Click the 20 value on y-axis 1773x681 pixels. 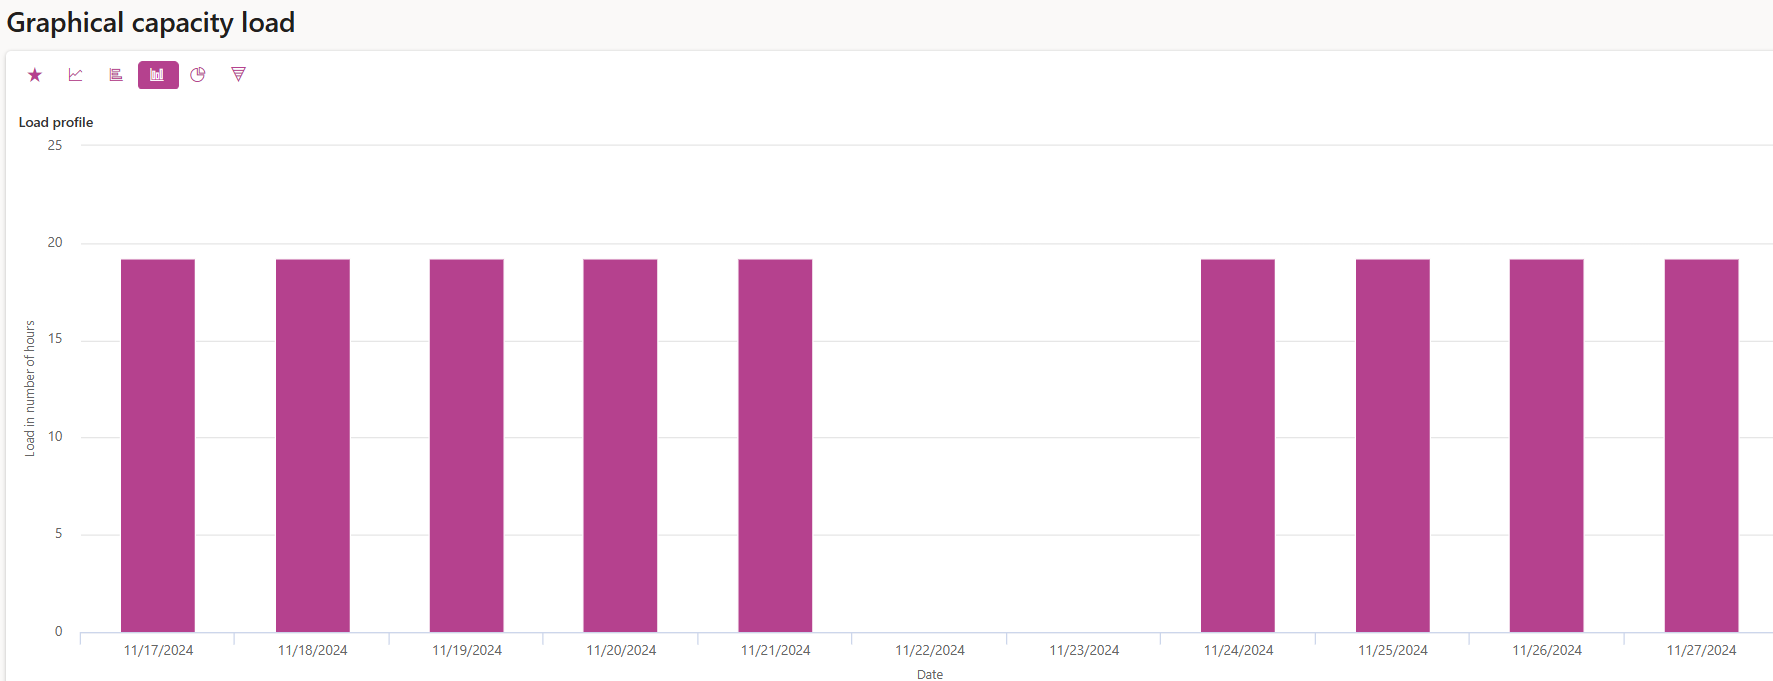pos(55,242)
